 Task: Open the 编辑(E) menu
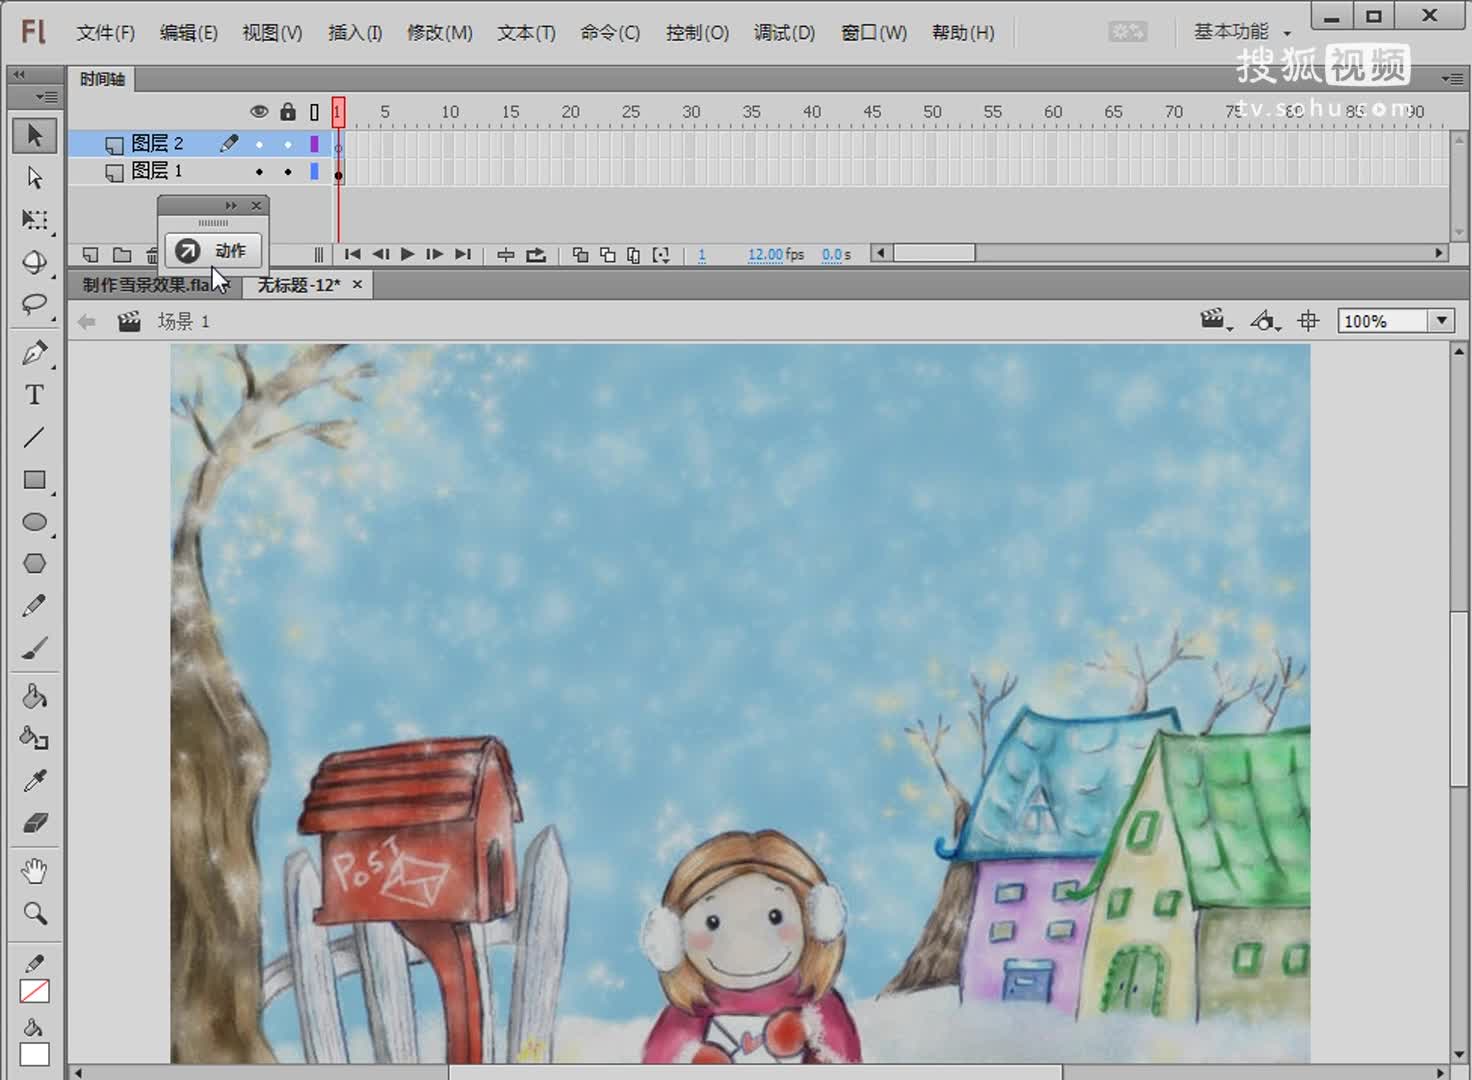[188, 33]
